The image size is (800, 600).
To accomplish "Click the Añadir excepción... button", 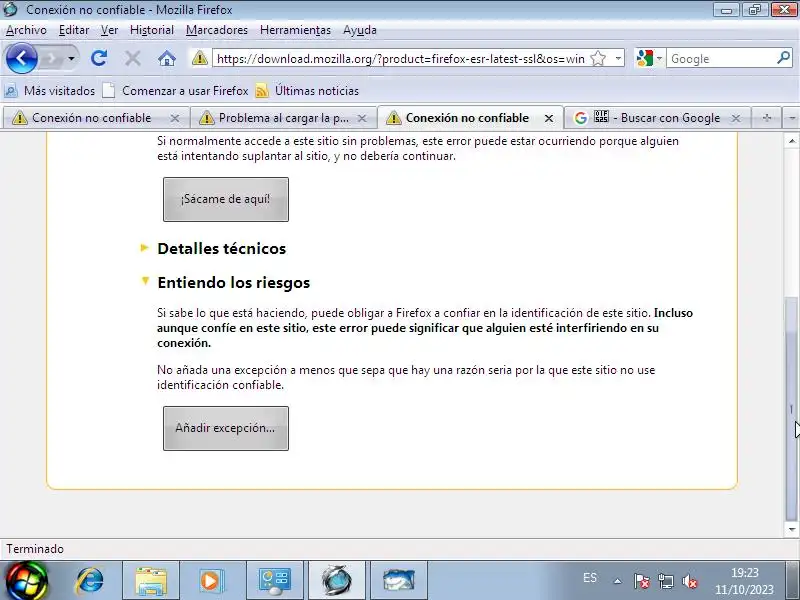I will point(226,429).
